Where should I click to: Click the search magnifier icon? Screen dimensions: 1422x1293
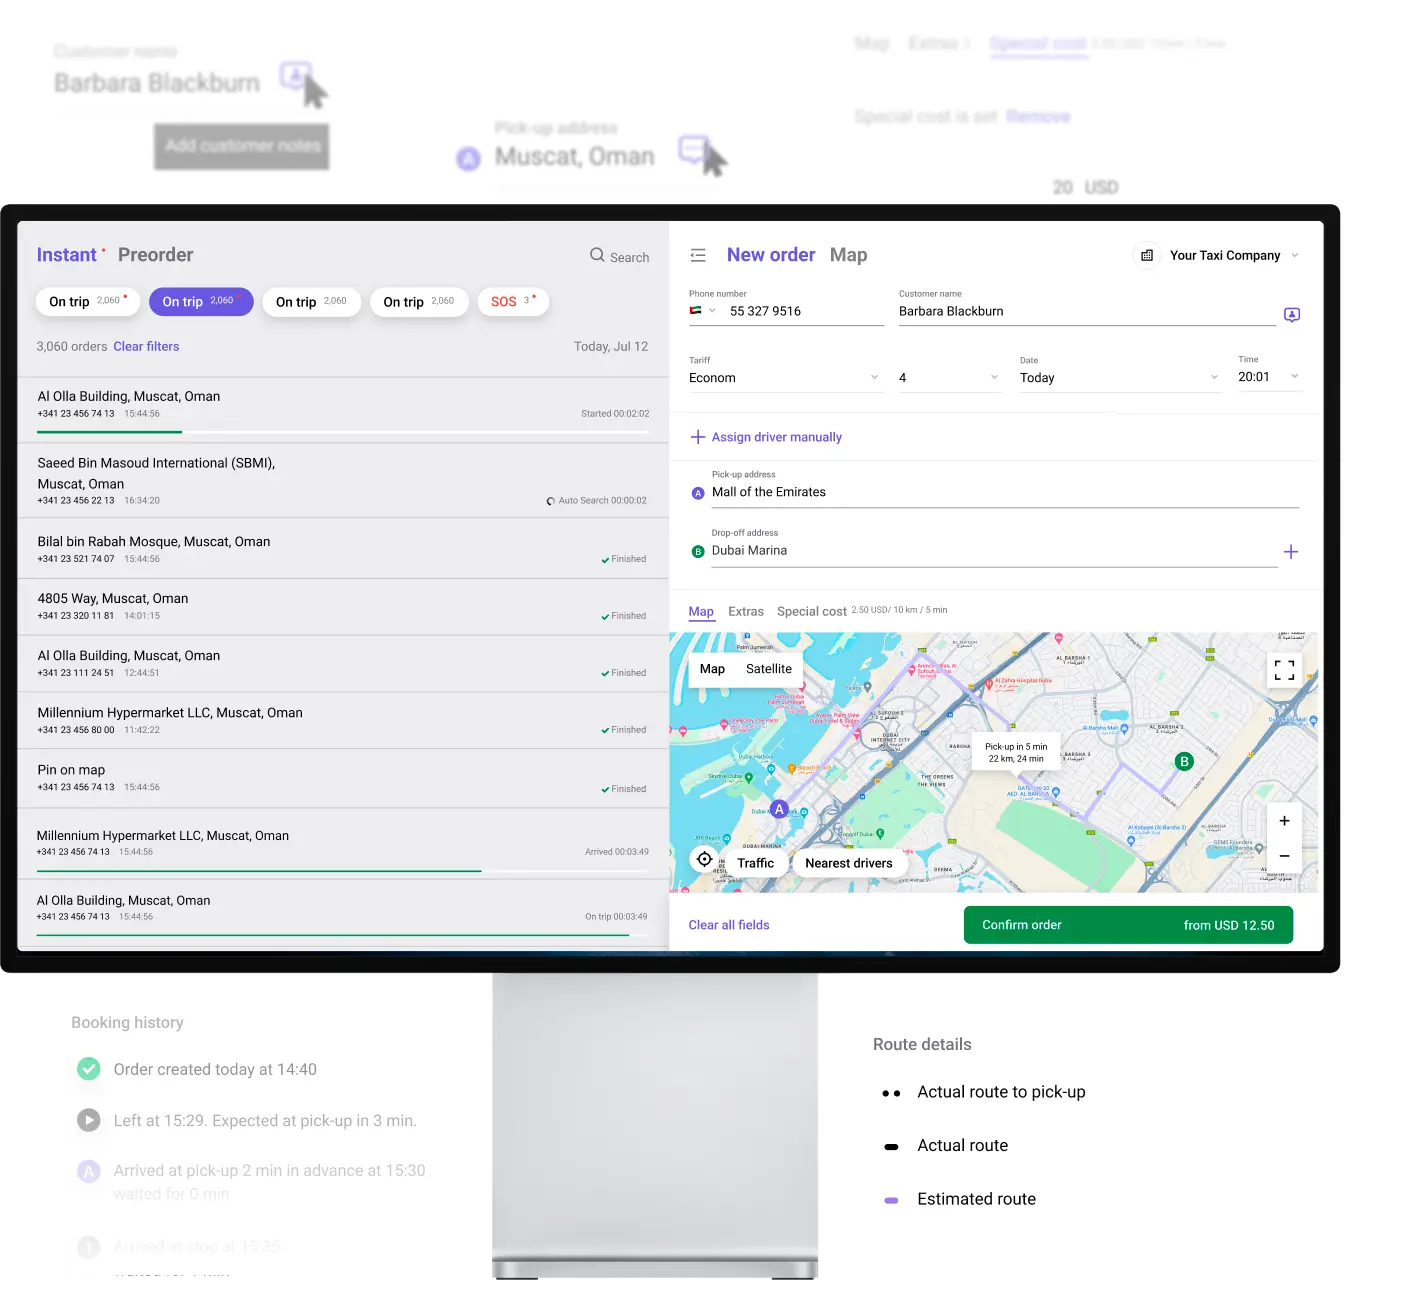coord(597,255)
